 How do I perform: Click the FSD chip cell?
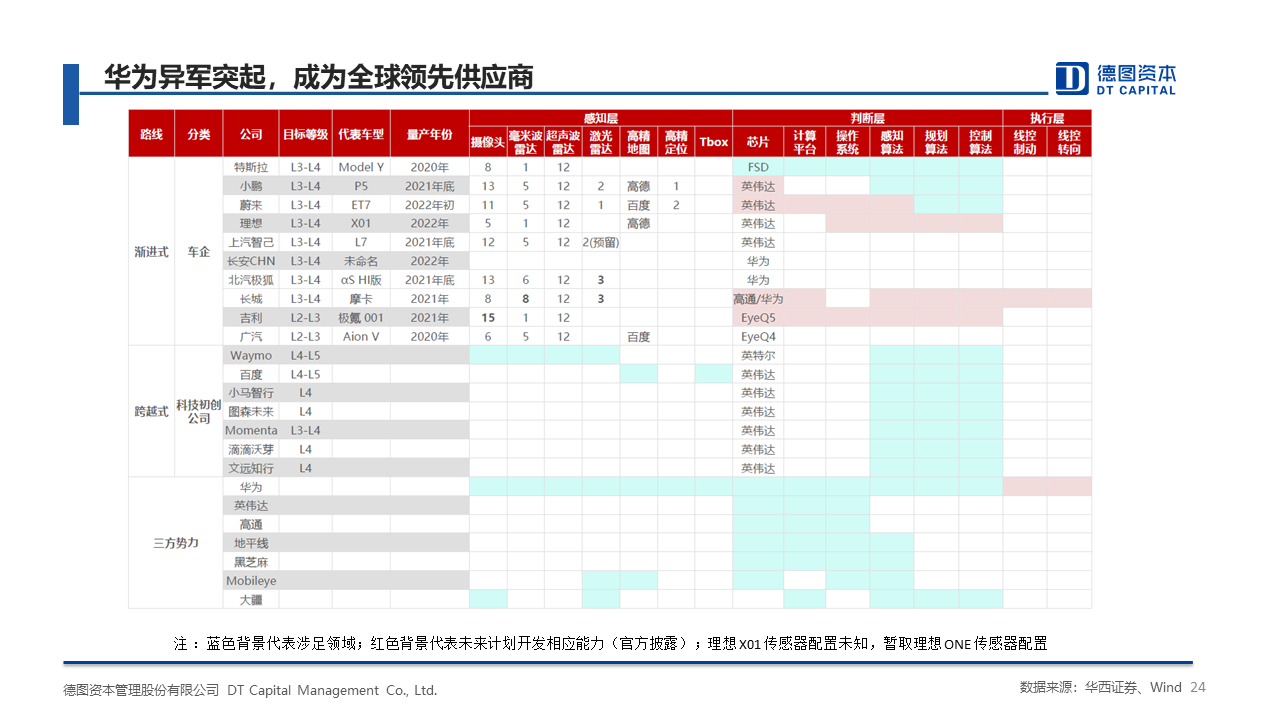tap(758, 167)
